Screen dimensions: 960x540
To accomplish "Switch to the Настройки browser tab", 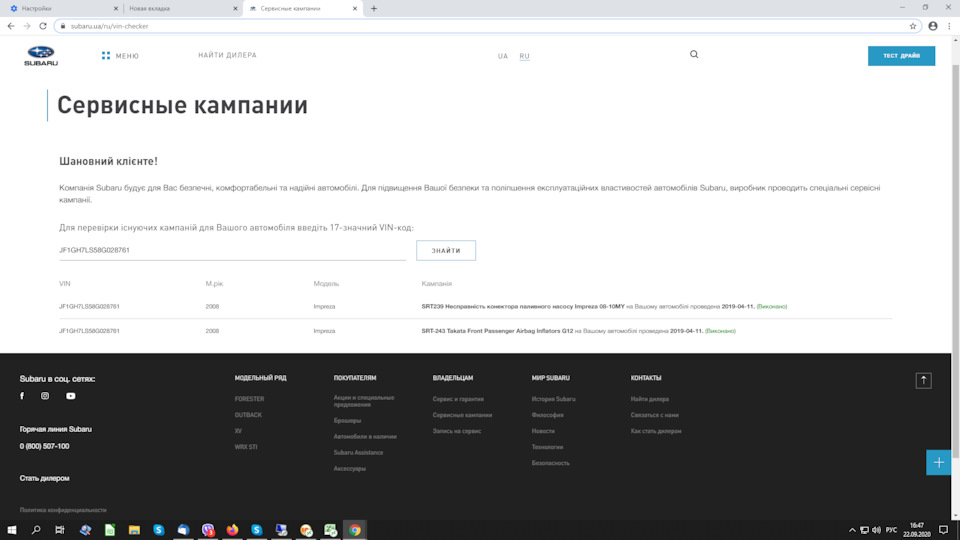I will point(61,9).
